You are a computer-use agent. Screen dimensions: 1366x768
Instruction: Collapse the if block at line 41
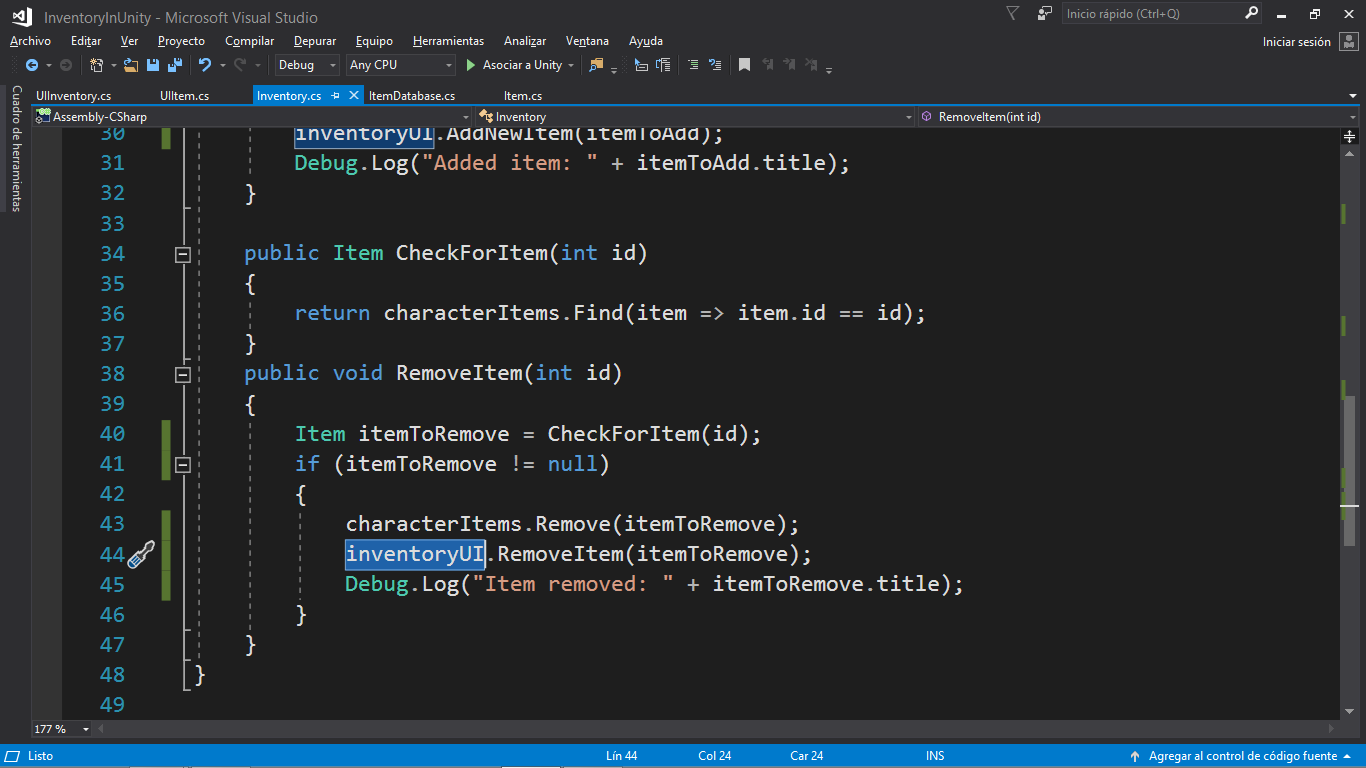[183, 464]
